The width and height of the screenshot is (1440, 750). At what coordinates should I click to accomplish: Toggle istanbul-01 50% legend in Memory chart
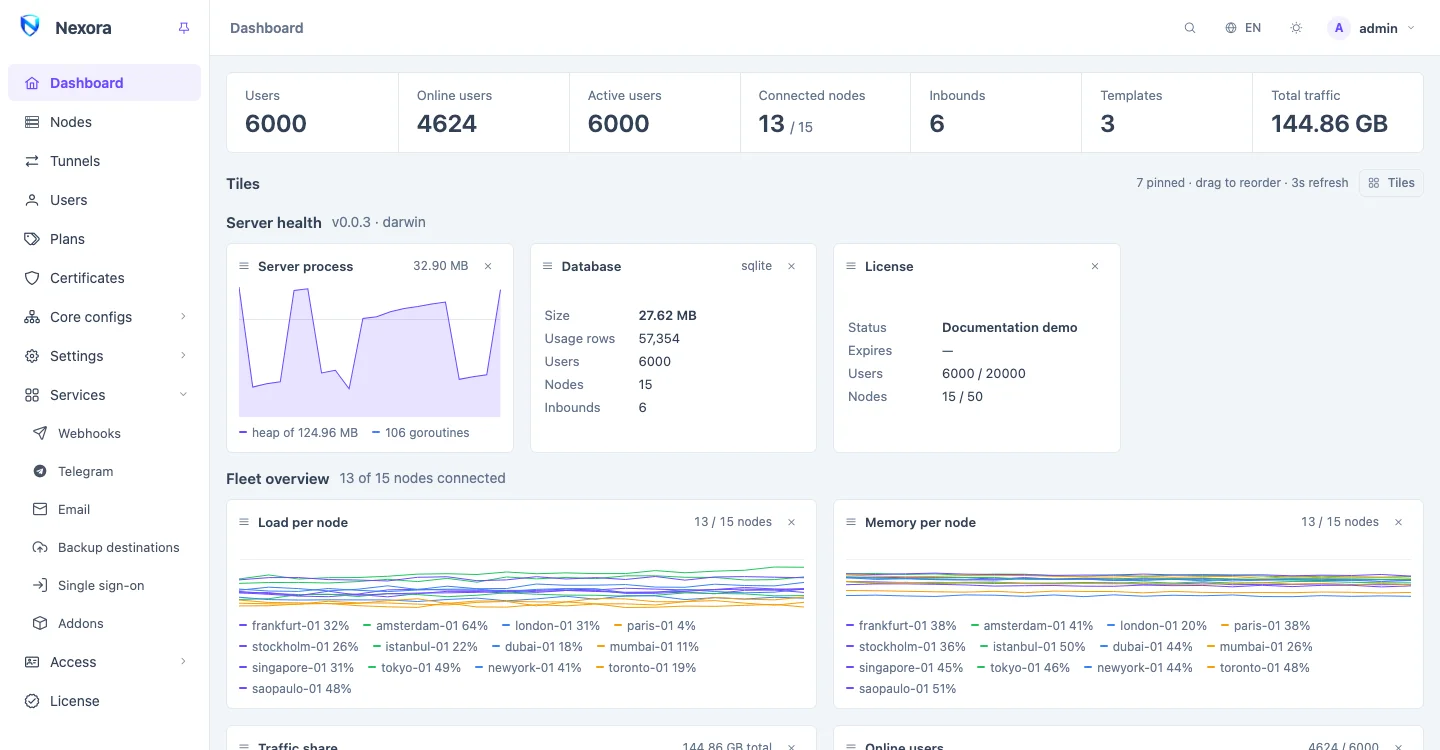pyautogui.click(x=1033, y=647)
